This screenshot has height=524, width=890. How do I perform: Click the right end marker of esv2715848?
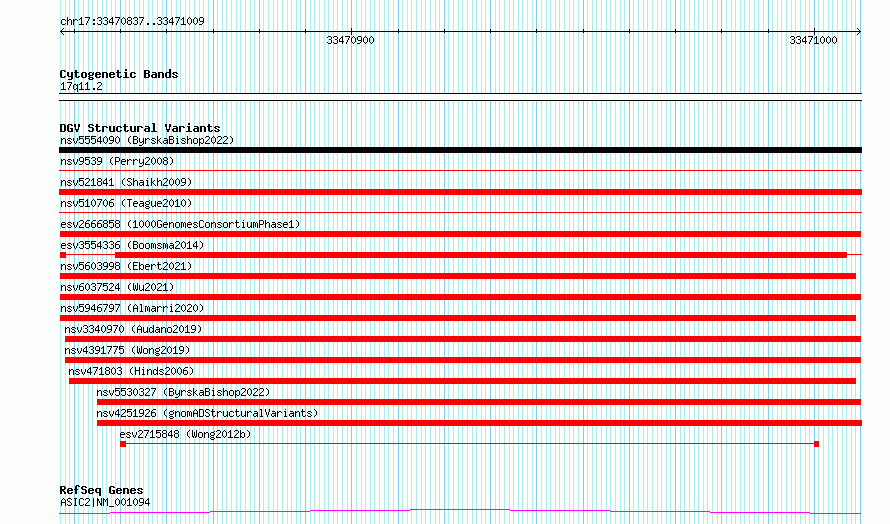(816, 444)
